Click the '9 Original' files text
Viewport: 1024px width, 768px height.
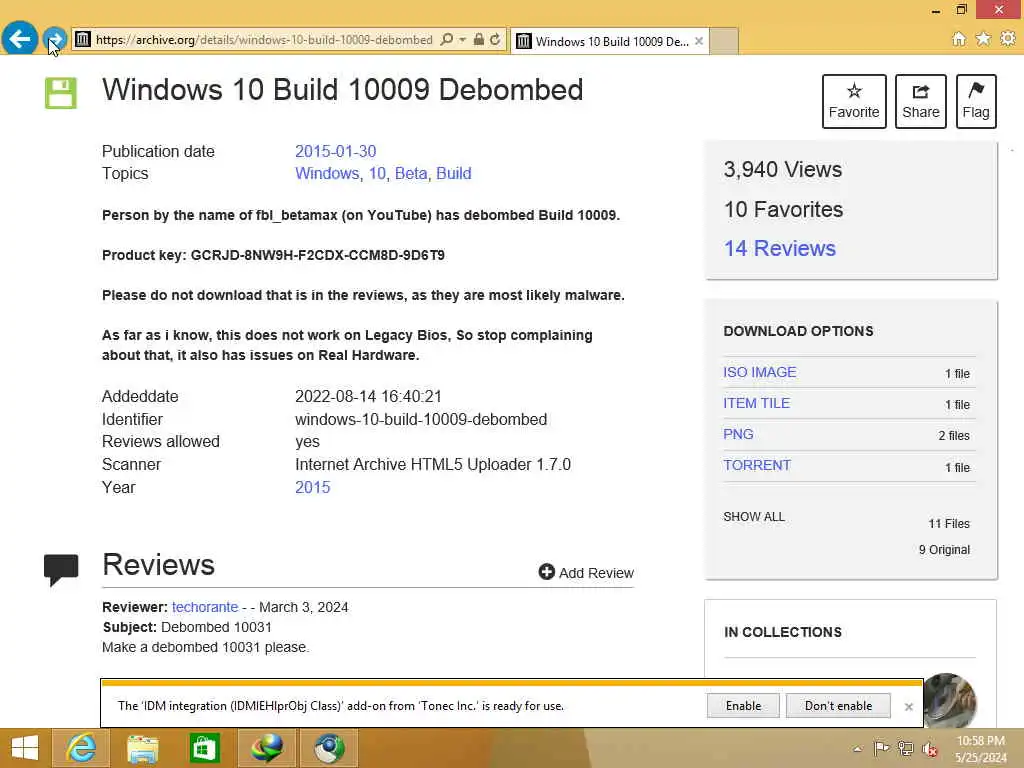click(944, 550)
